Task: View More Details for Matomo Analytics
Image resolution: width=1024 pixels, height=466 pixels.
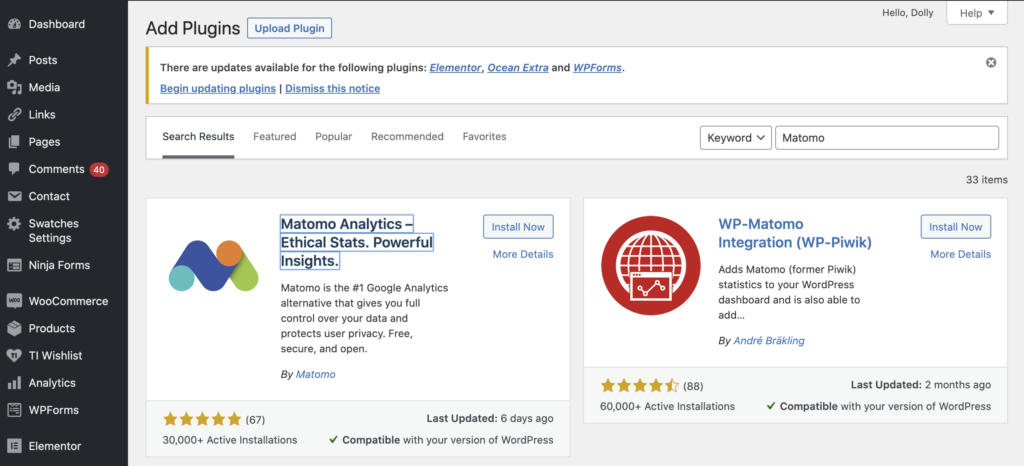Action: [x=522, y=254]
